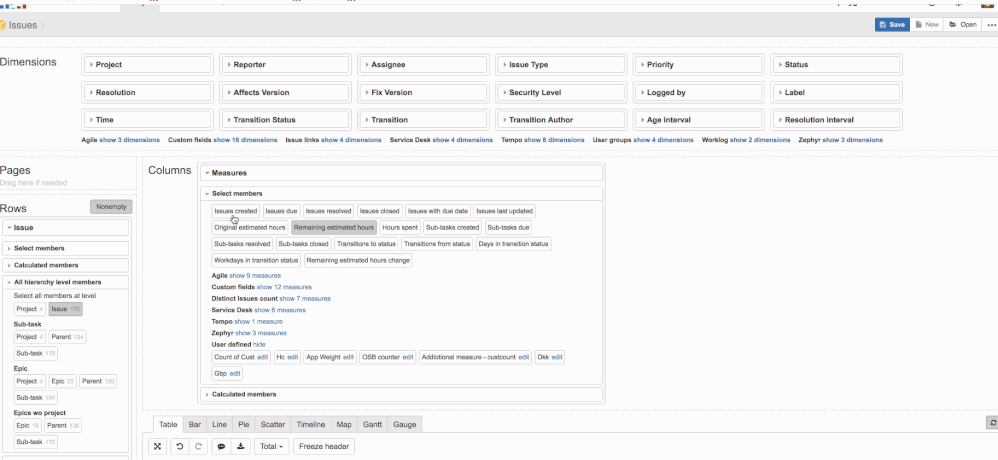
Task: Switch to the Gauge tab
Action: [405, 424]
